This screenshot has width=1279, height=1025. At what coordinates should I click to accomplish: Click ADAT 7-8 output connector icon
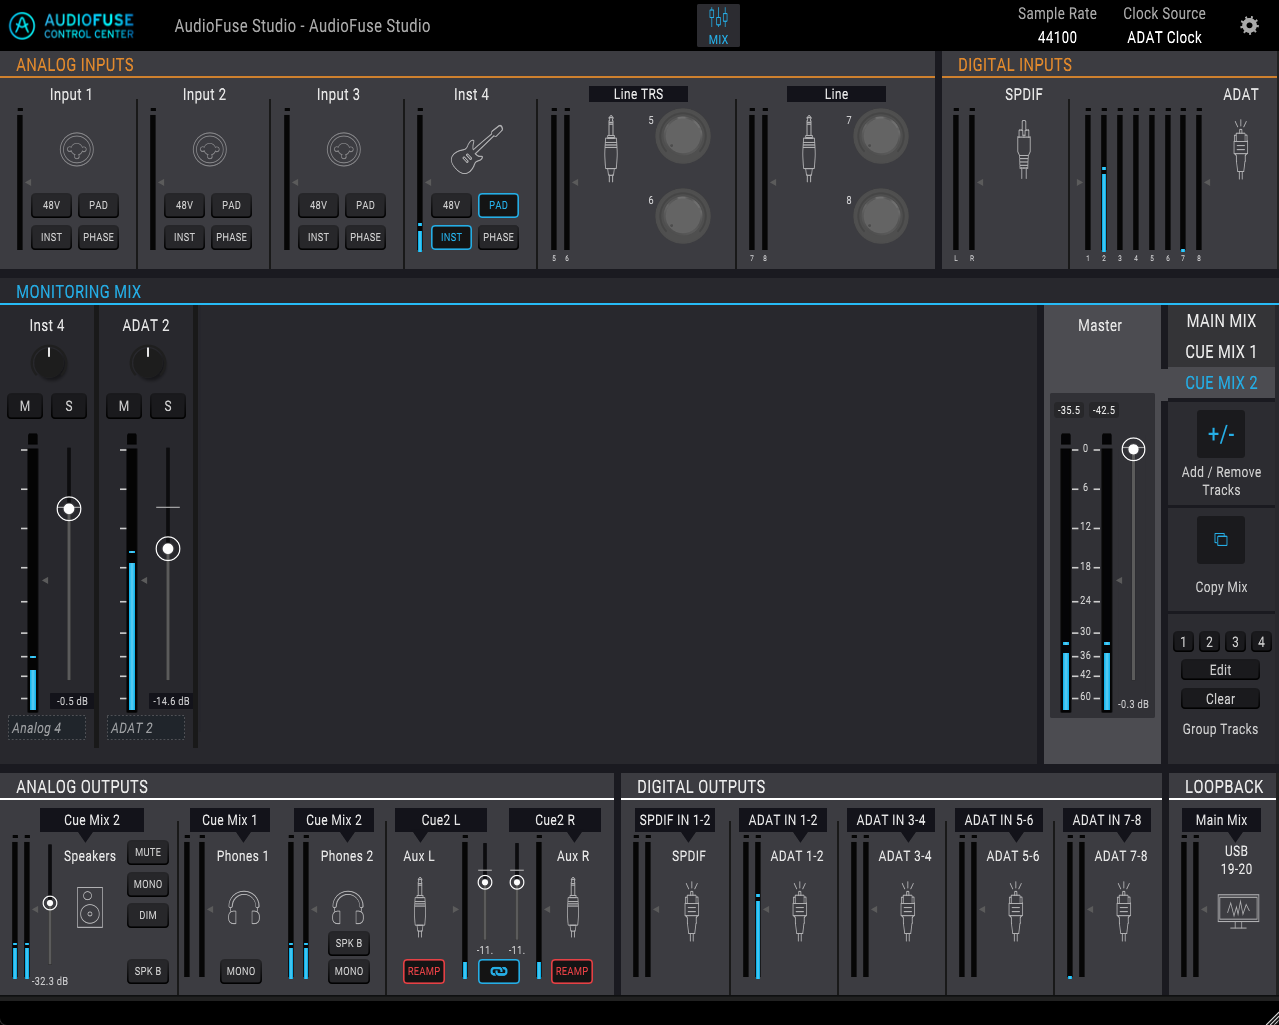[x=1123, y=910]
